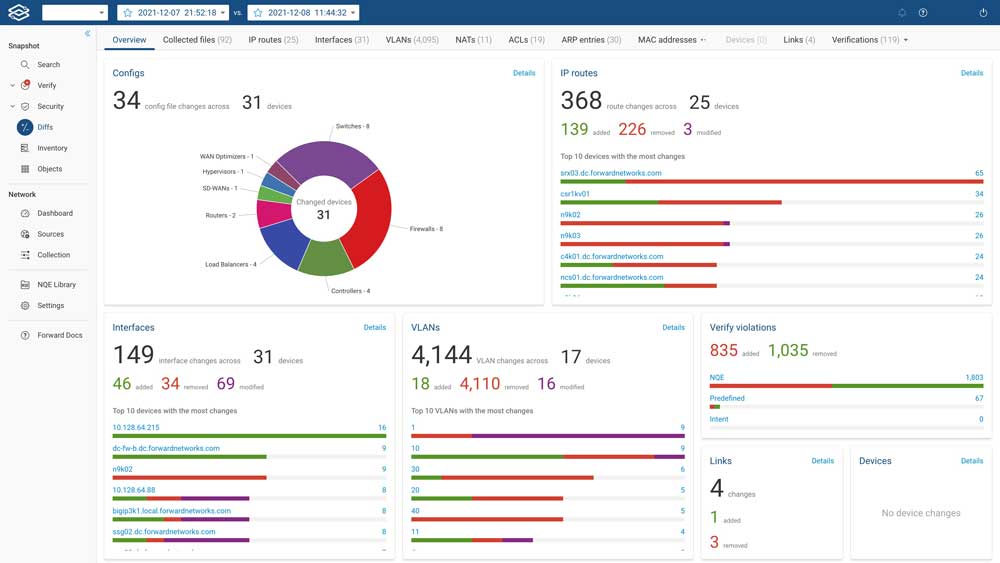The height and width of the screenshot is (563, 1000).
Task: Click the Diffs icon in sidebar
Action: 25,127
